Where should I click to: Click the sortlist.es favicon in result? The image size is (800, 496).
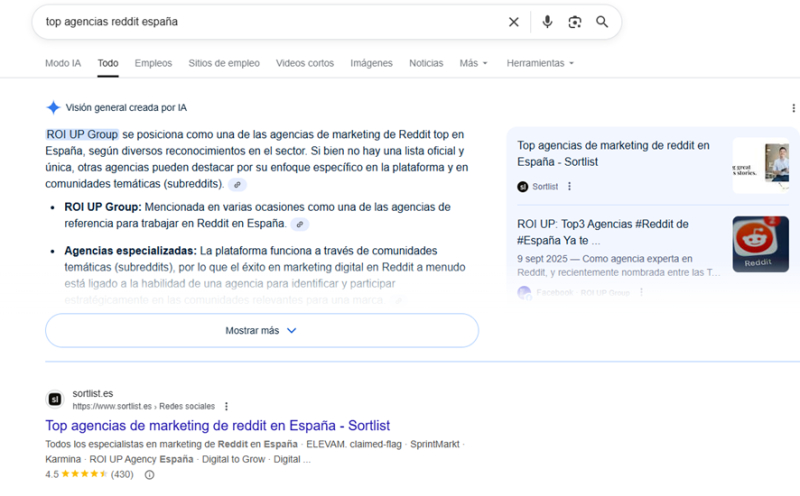(55, 400)
